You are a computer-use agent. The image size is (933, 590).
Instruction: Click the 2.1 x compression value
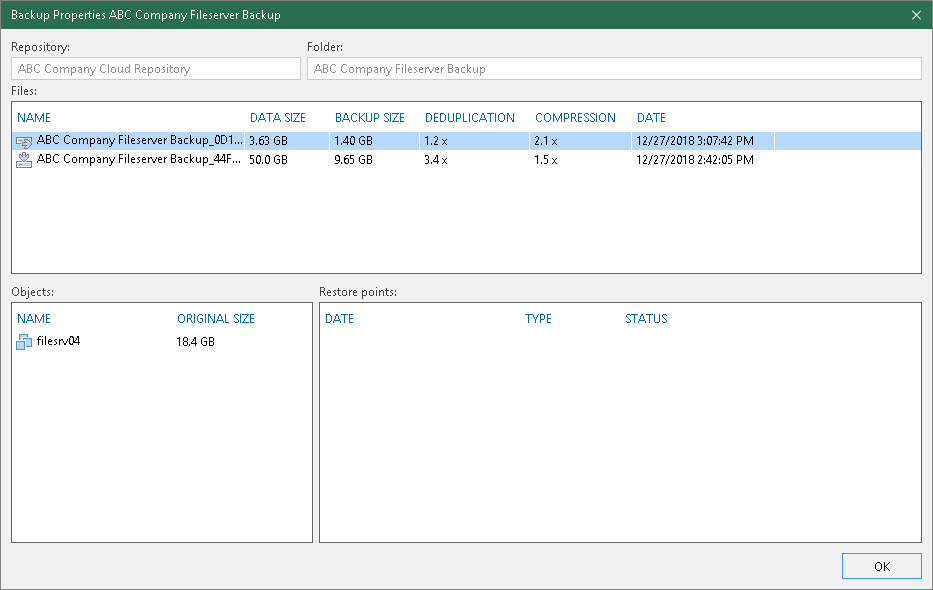[546, 141]
